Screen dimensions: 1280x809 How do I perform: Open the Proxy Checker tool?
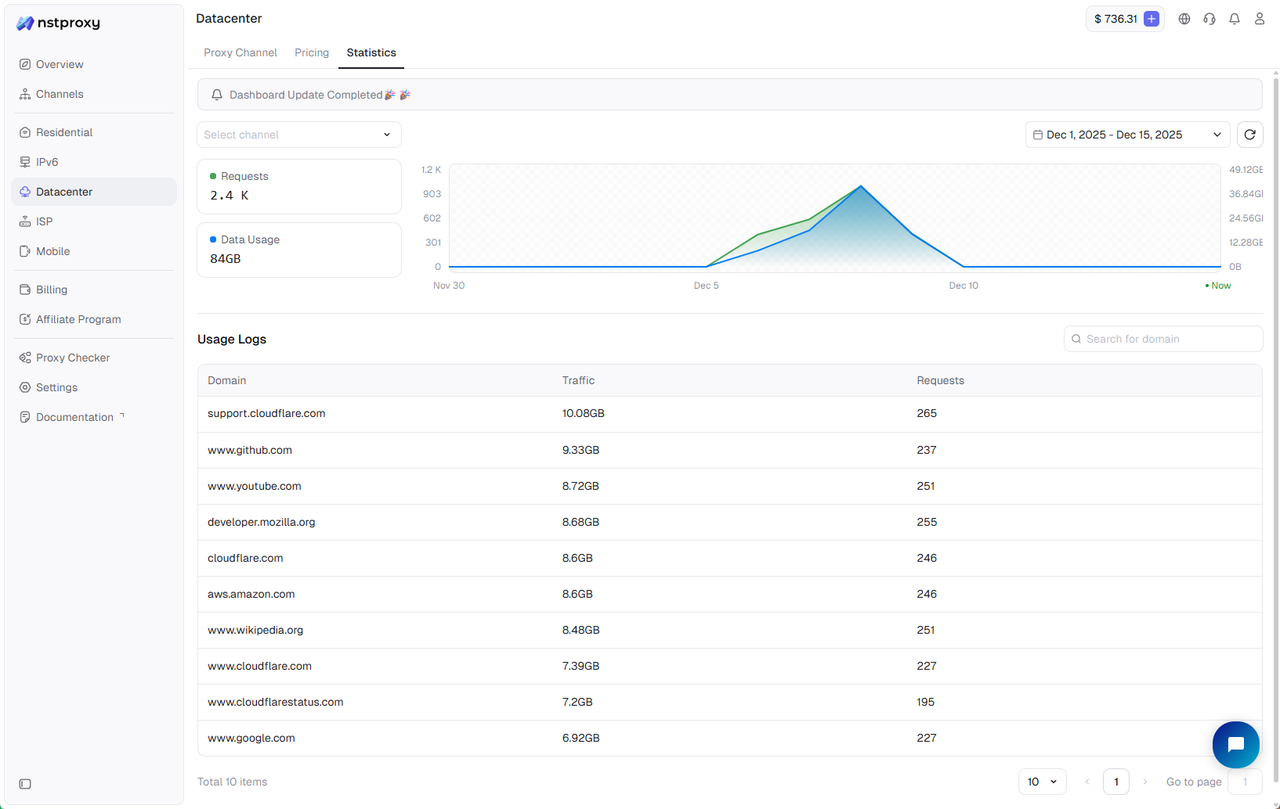(x=71, y=357)
